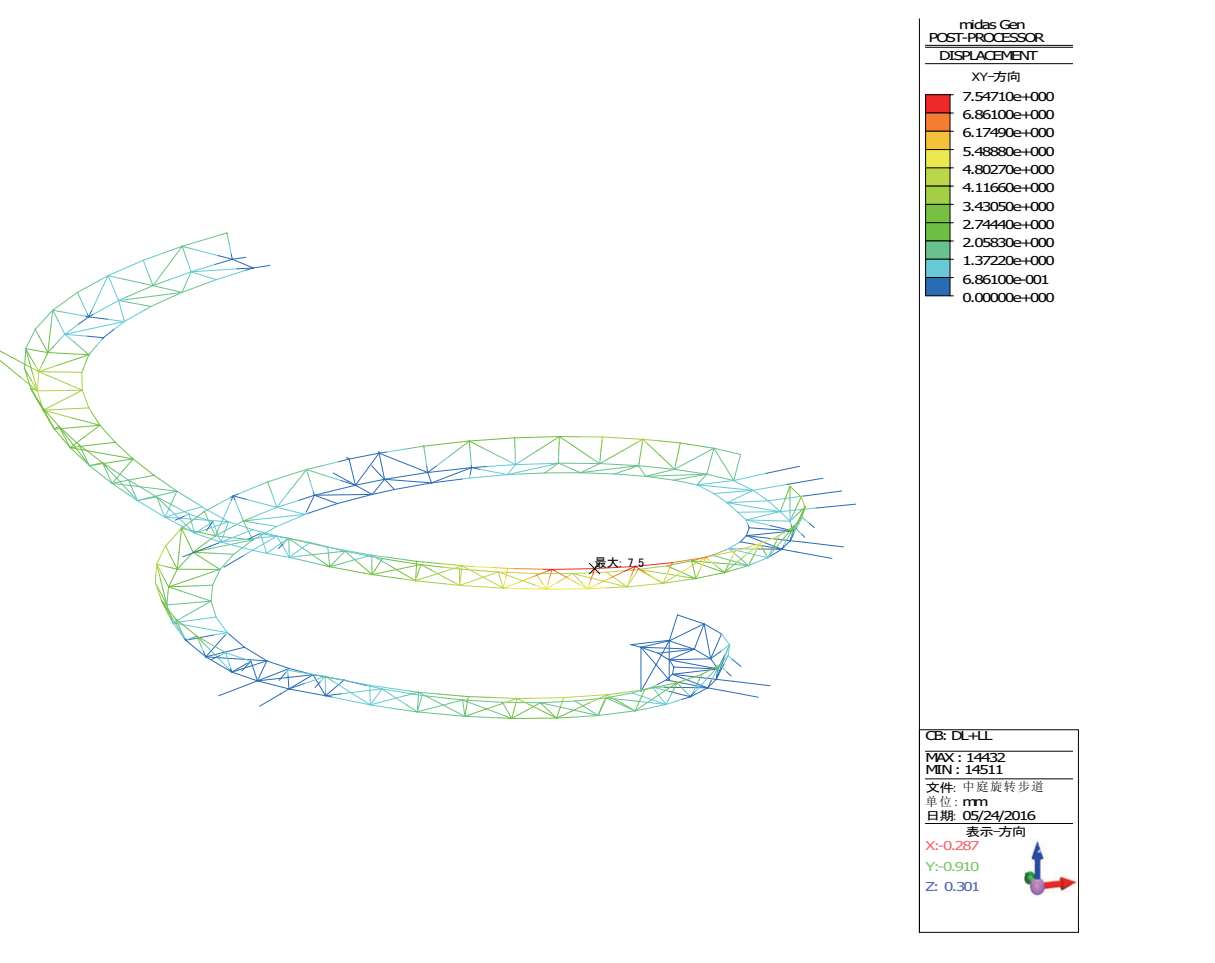Click the 'midas Gen' title text

991,25
